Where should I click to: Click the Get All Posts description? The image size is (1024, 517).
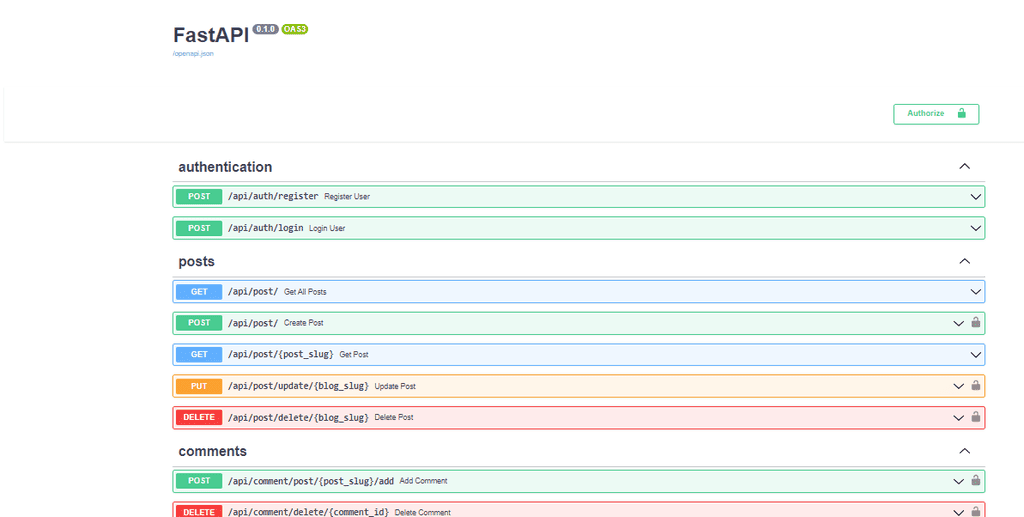305,292
